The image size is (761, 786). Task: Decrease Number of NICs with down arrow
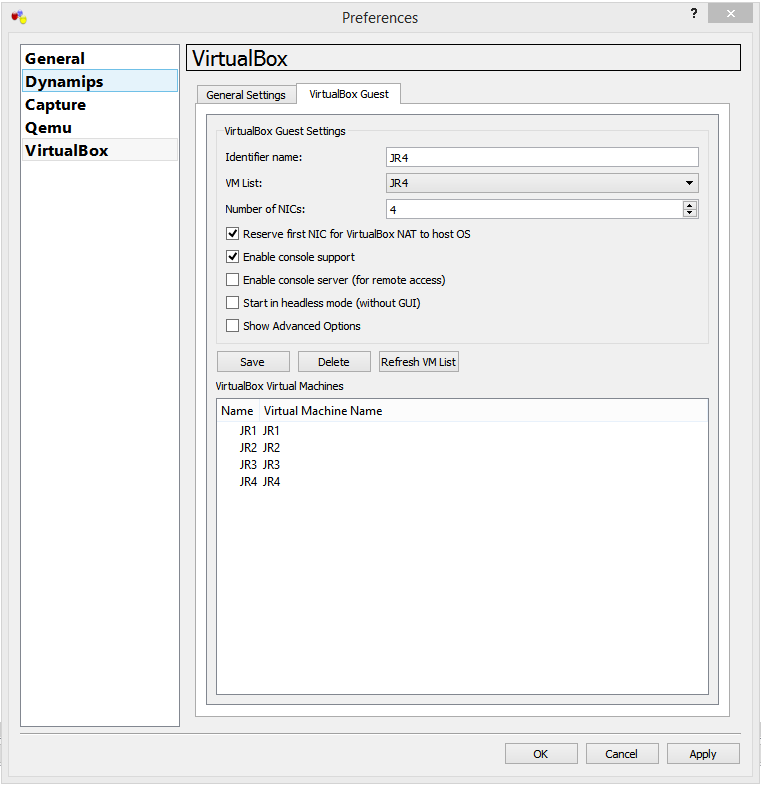[x=690, y=213]
